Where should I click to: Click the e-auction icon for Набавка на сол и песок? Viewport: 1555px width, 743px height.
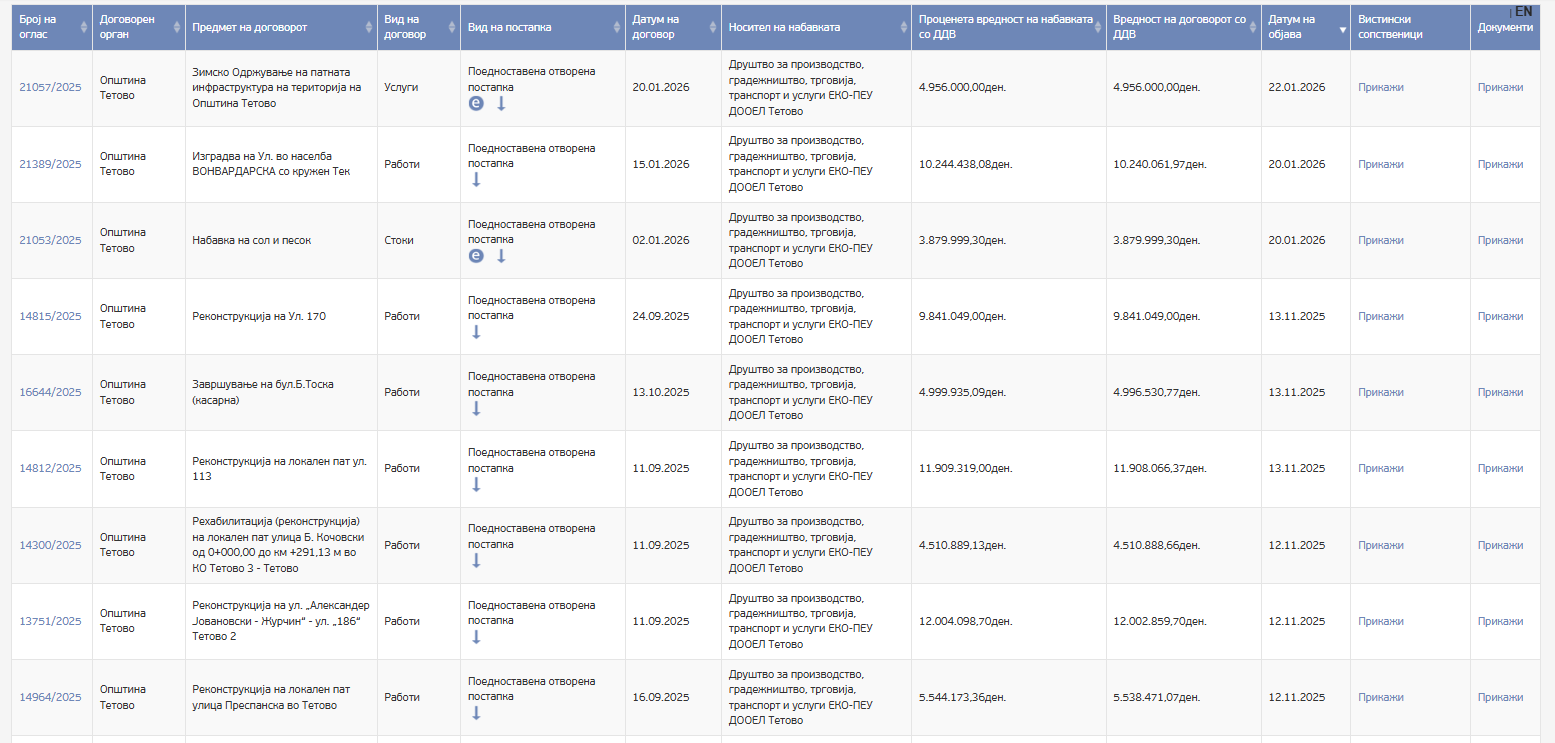point(476,256)
